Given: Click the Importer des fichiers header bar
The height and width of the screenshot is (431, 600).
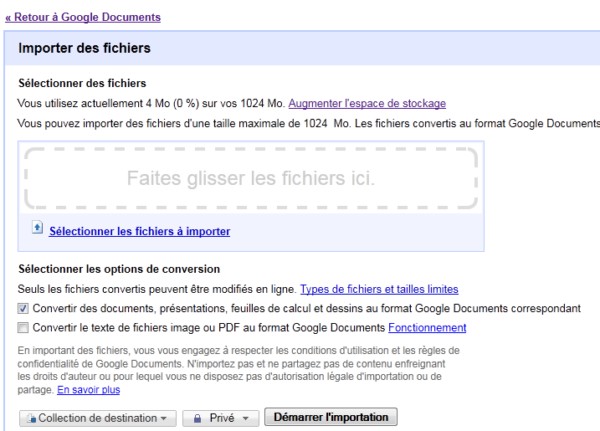Looking at the screenshot, I should click(x=300, y=47).
